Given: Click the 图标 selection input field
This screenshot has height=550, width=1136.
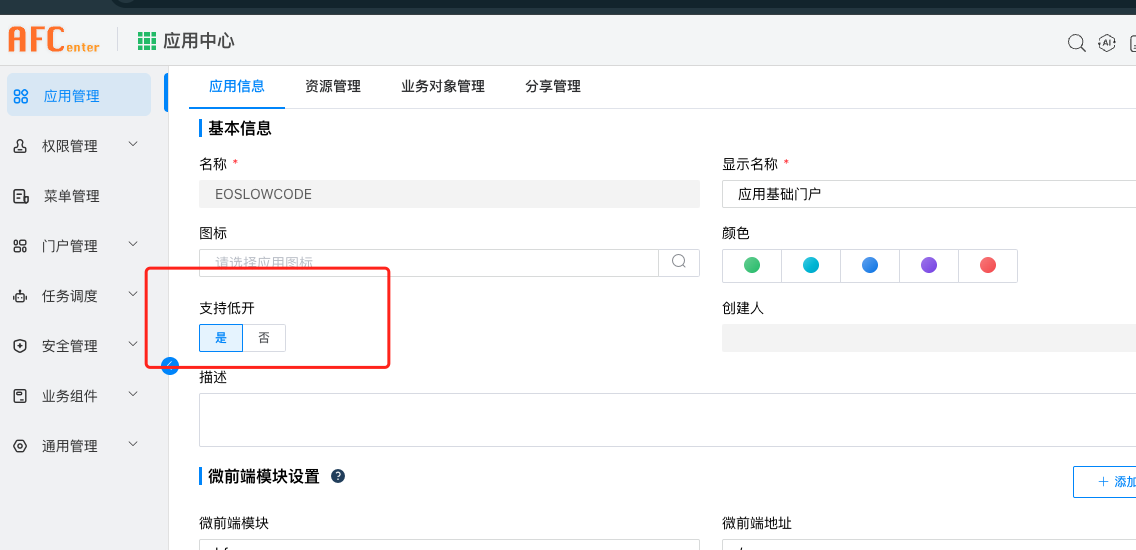Looking at the screenshot, I should (429, 262).
